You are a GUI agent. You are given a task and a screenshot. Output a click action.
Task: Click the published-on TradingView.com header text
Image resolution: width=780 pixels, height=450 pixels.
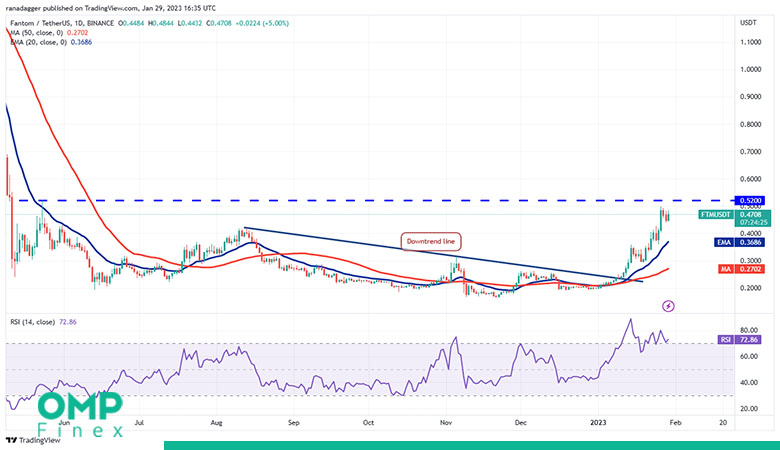click(111, 8)
